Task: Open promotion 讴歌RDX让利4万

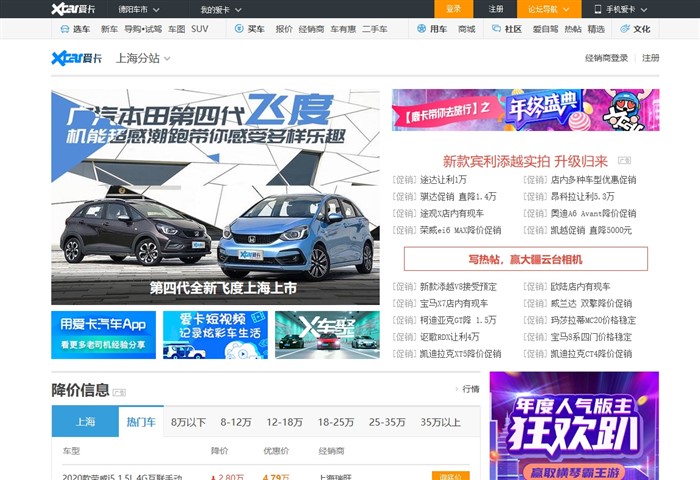Action: point(450,337)
